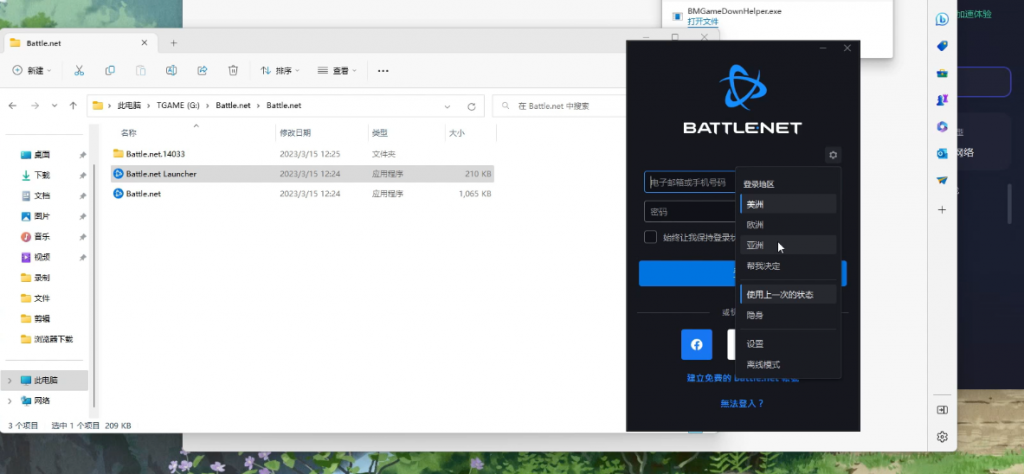Select the Battle.net Launcher file
Viewport: 1024px width, 474px height.
coord(302,174)
